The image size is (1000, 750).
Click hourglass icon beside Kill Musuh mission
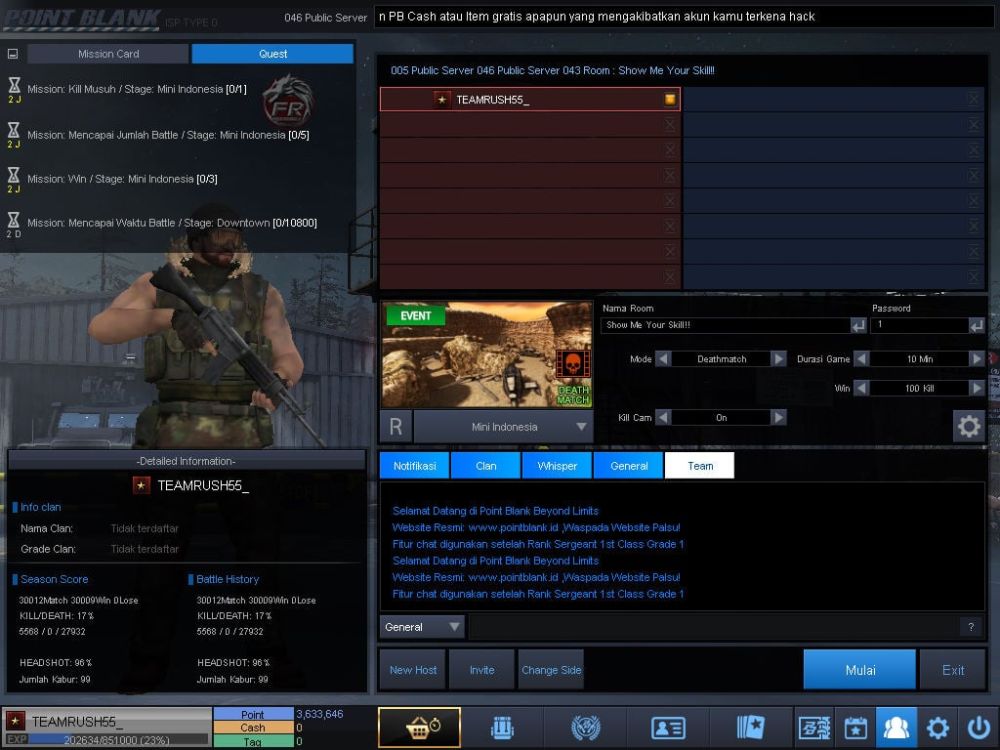click(x=14, y=85)
